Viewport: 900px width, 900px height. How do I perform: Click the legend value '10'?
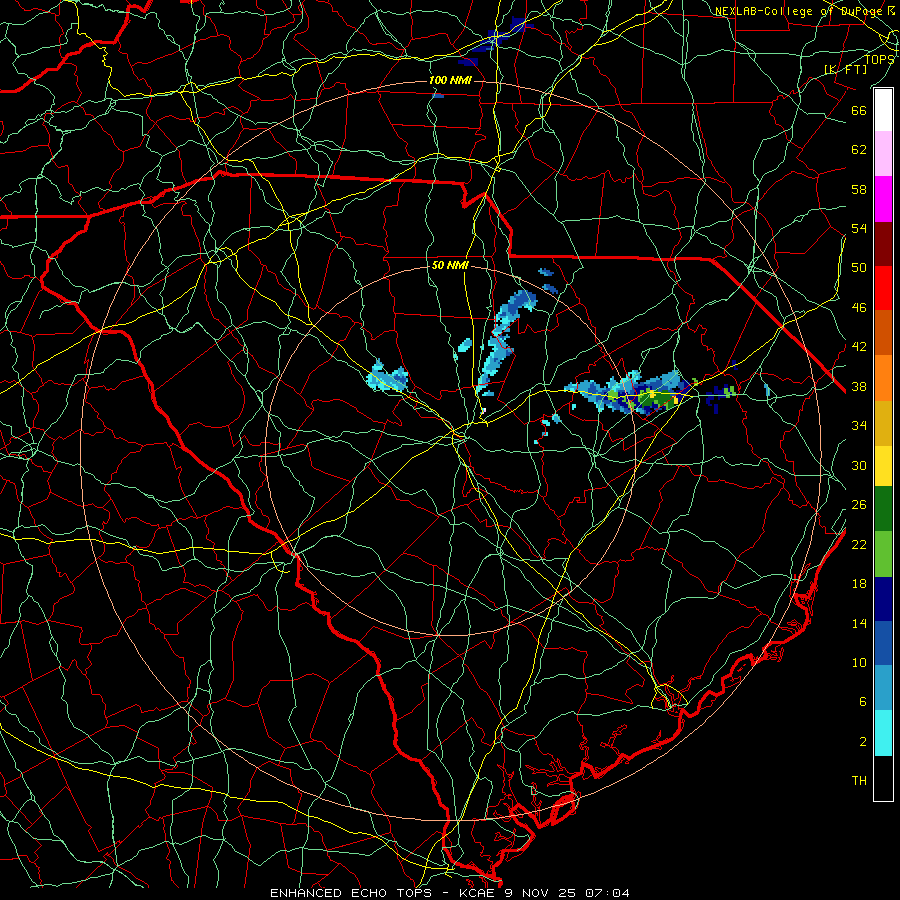pos(859,662)
